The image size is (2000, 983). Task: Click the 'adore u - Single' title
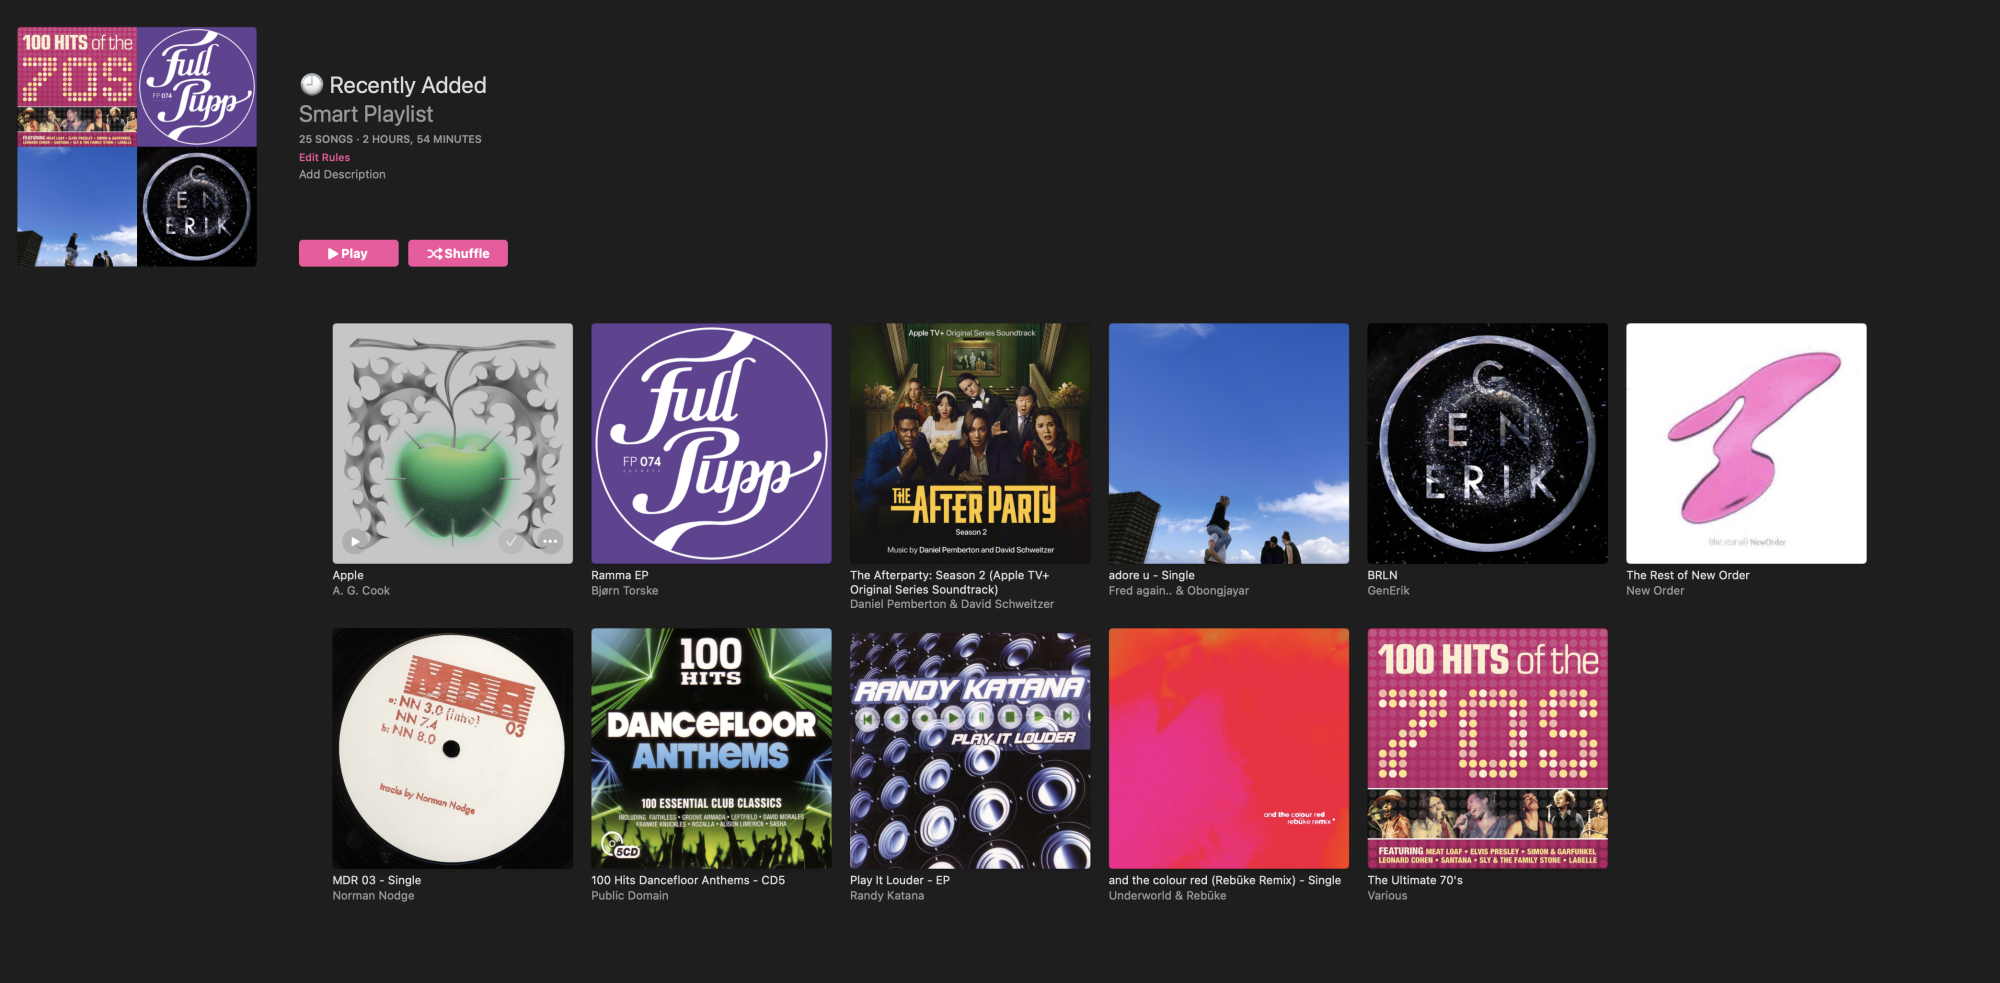pyautogui.click(x=1152, y=575)
